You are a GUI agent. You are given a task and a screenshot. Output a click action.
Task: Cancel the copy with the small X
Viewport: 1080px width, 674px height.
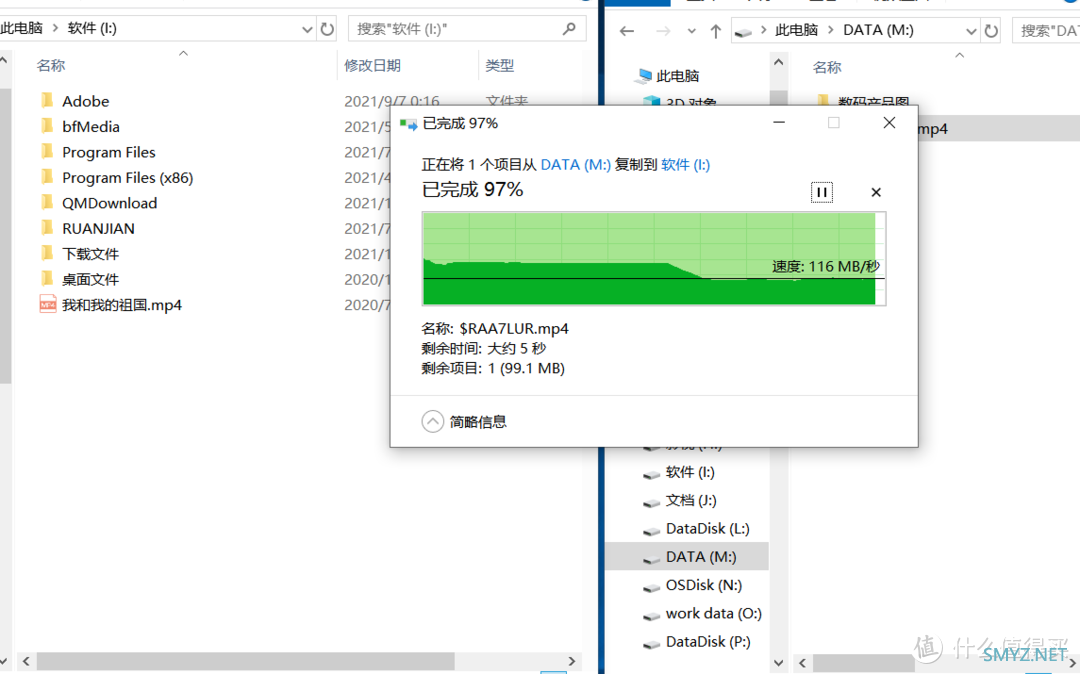point(875,192)
